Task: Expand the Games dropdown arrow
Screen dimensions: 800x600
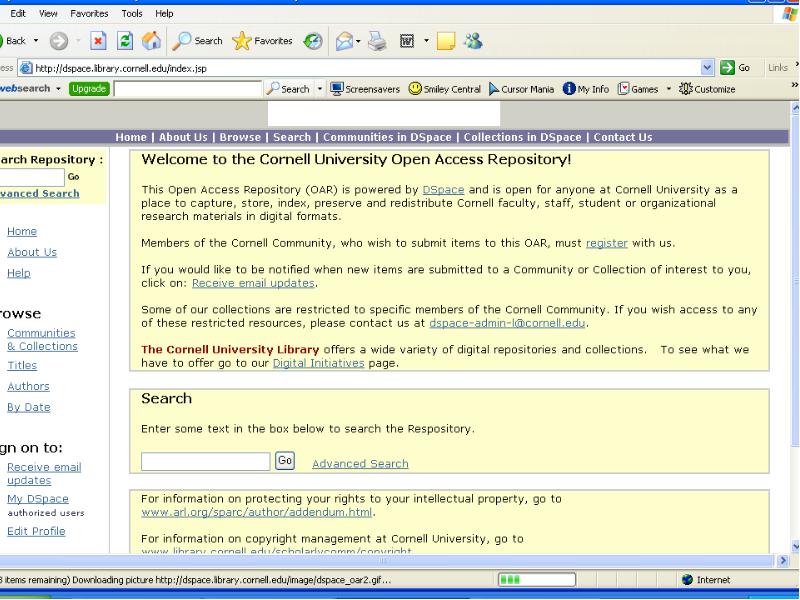Action: click(x=668, y=89)
